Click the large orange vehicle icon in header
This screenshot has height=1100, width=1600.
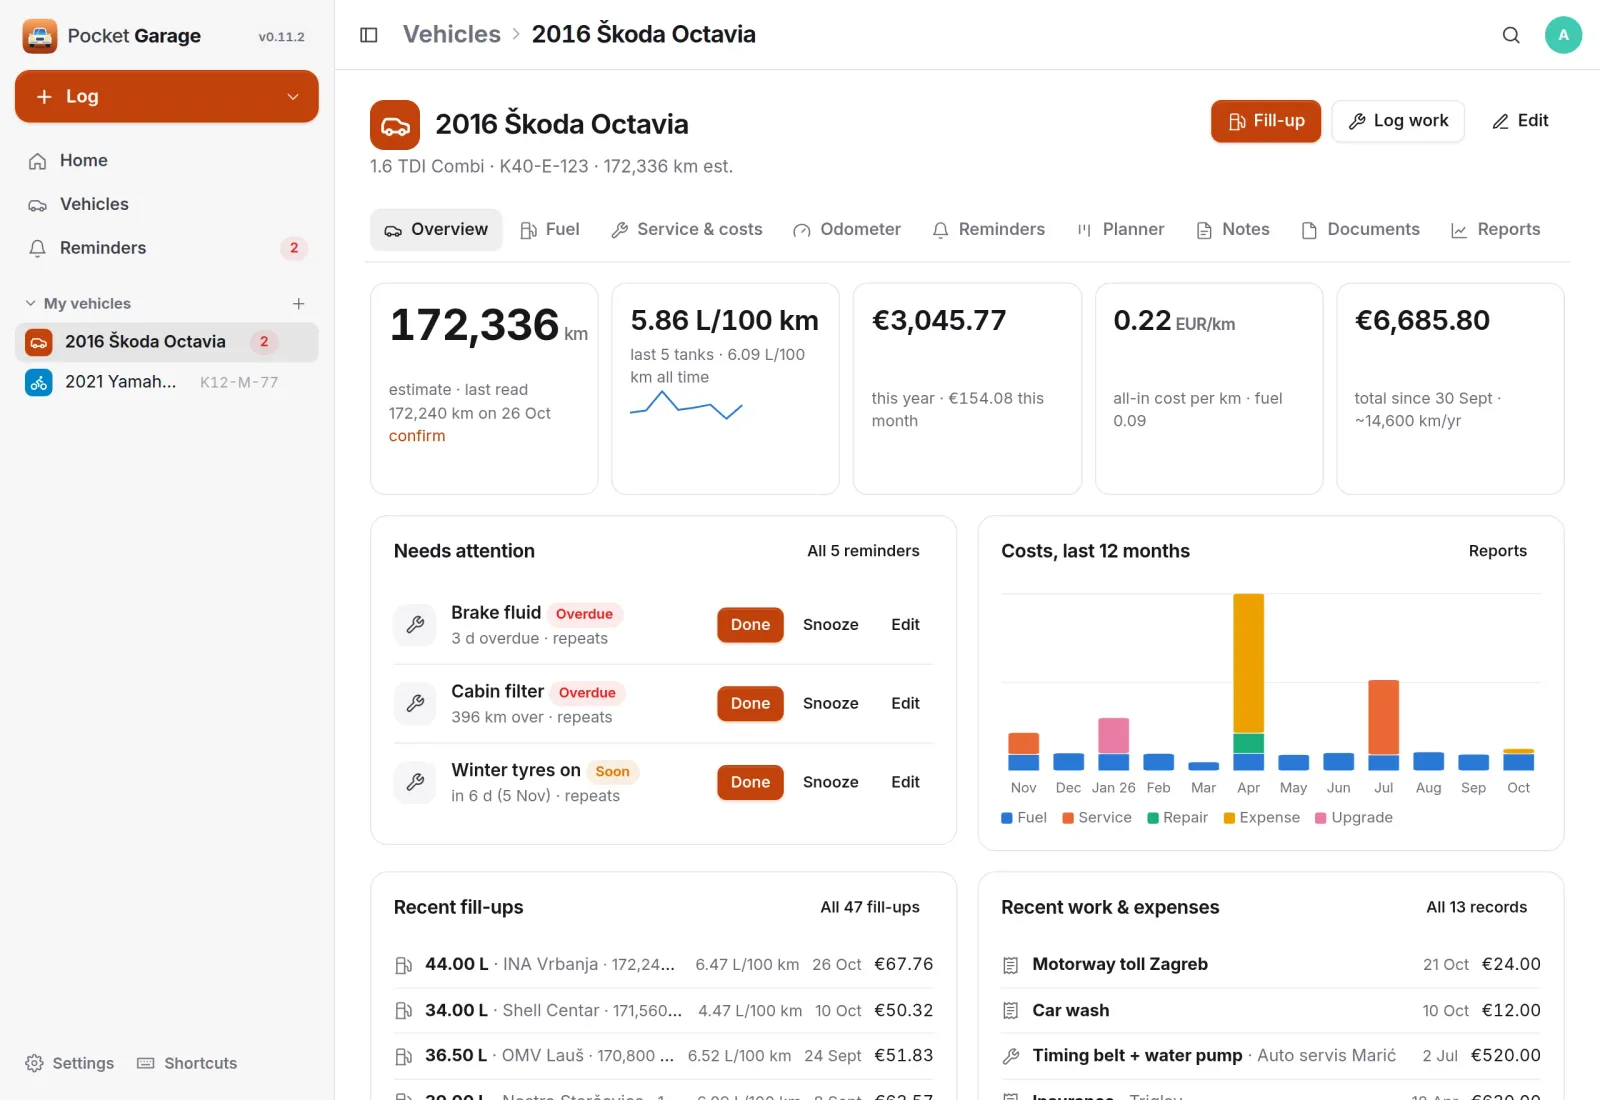[x=395, y=125]
